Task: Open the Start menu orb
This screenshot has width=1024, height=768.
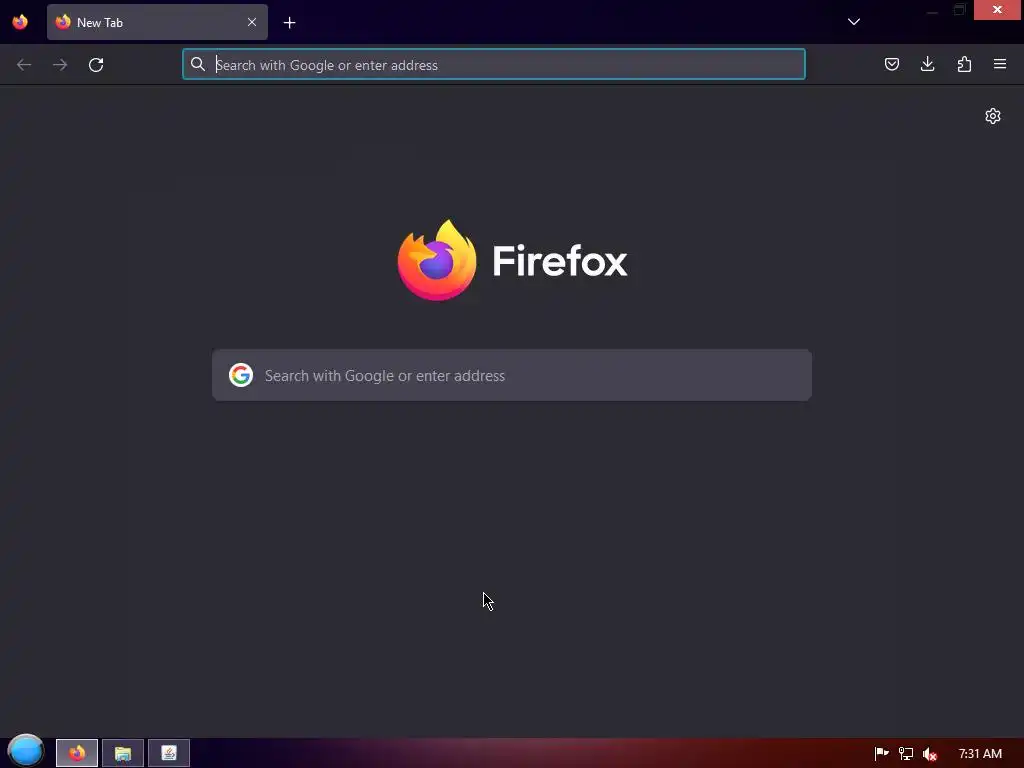Action: click(x=25, y=751)
